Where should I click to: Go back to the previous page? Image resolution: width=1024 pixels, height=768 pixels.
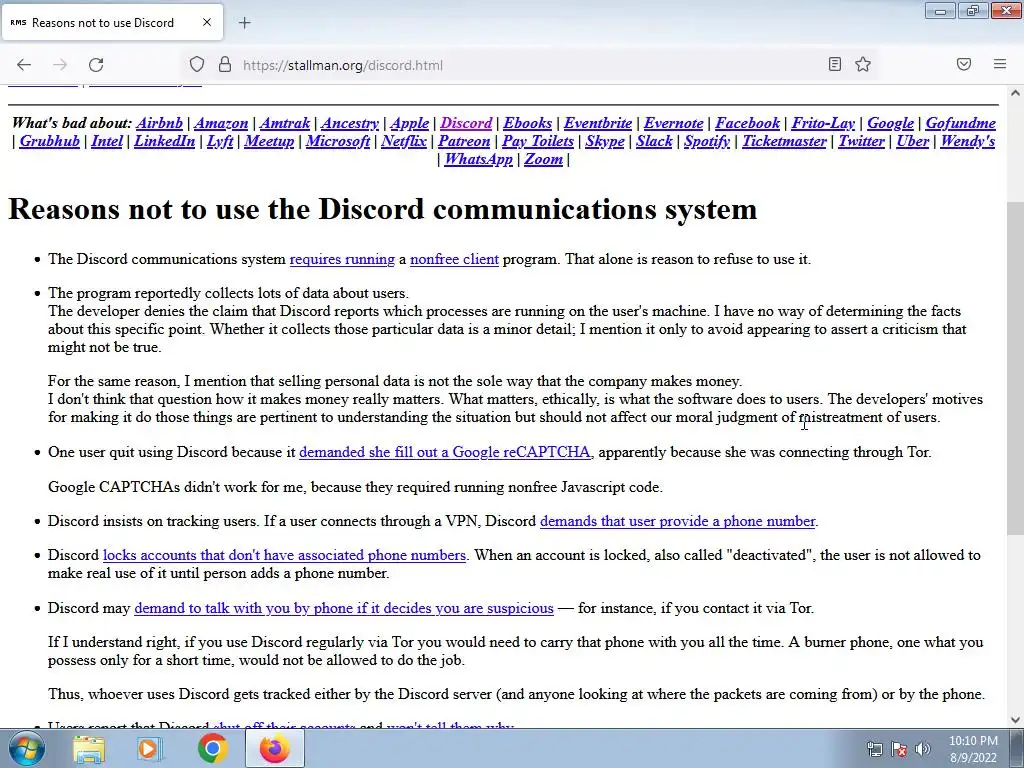click(x=24, y=64)
